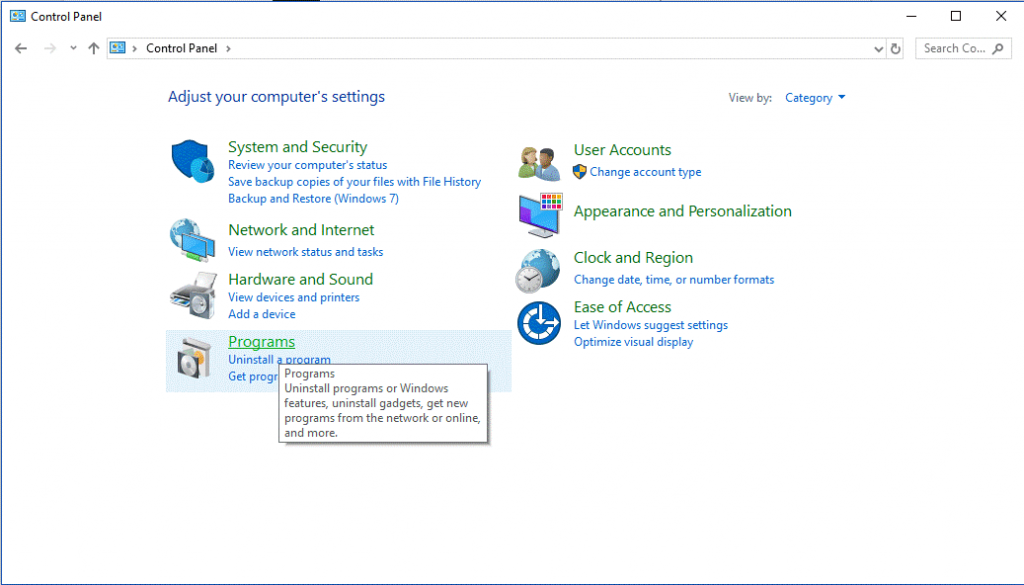Open Network and Internet category
This screenshot has height=585, width=1024.
[301, 230]
